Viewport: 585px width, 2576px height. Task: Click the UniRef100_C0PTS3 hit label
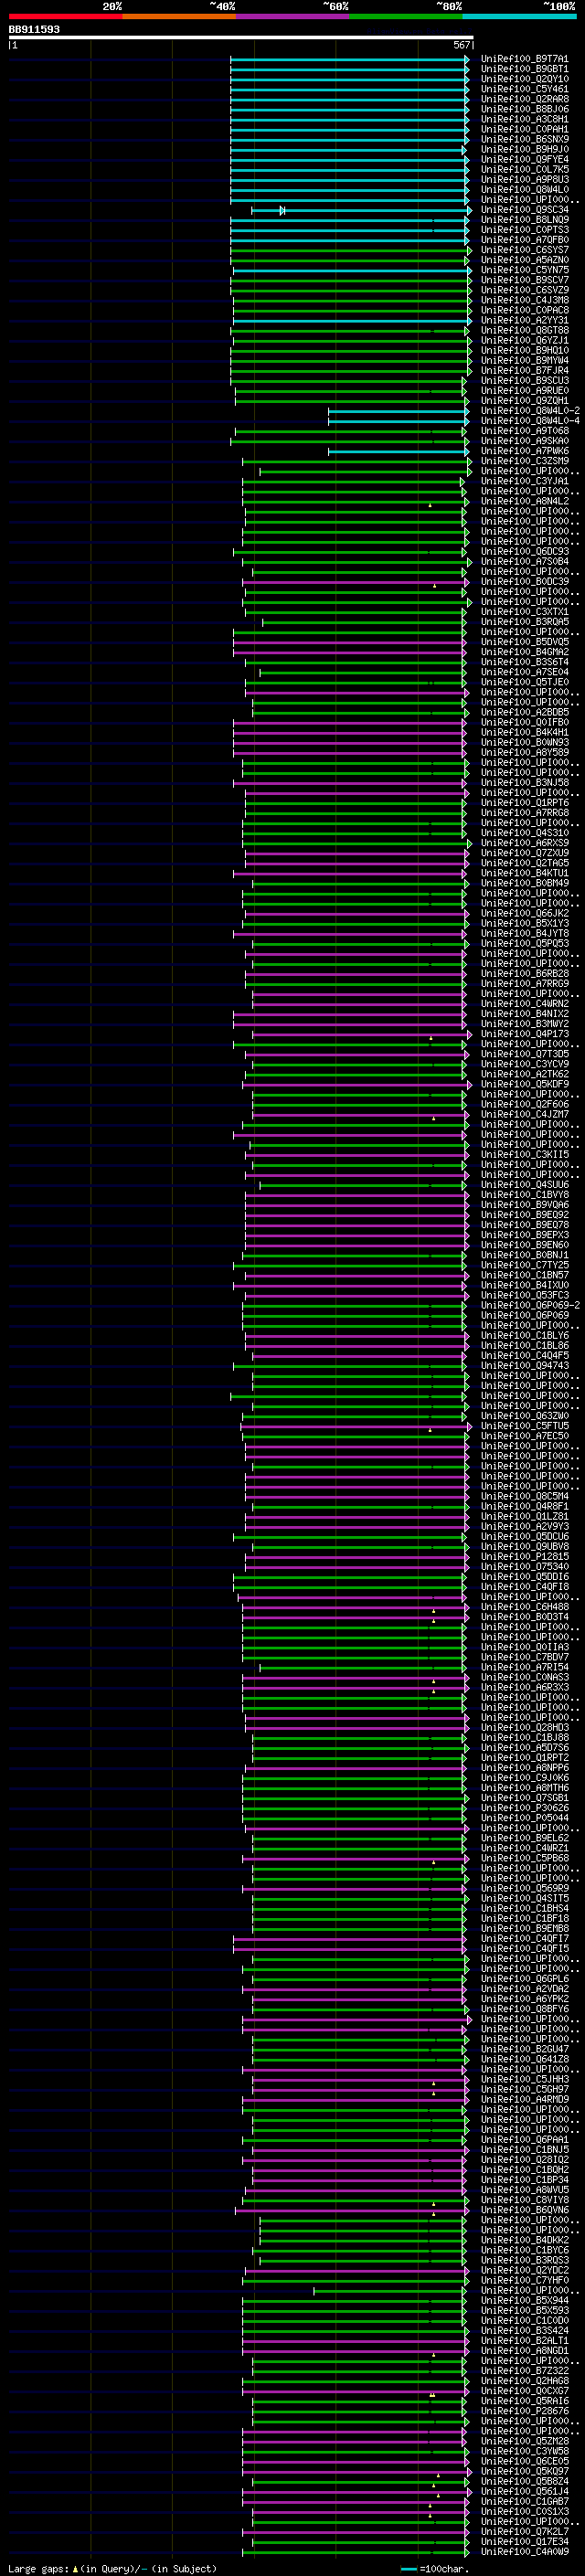click(525, 230)
